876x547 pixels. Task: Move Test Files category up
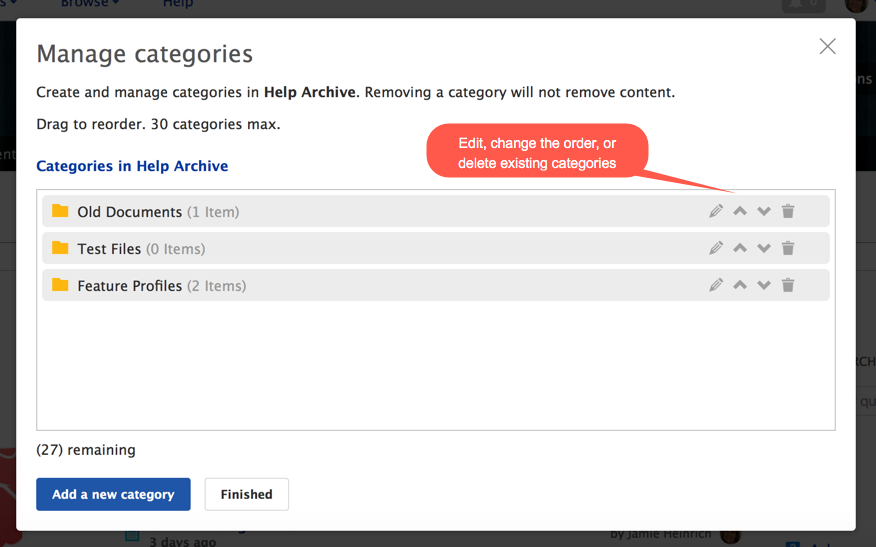coord(740,248)
